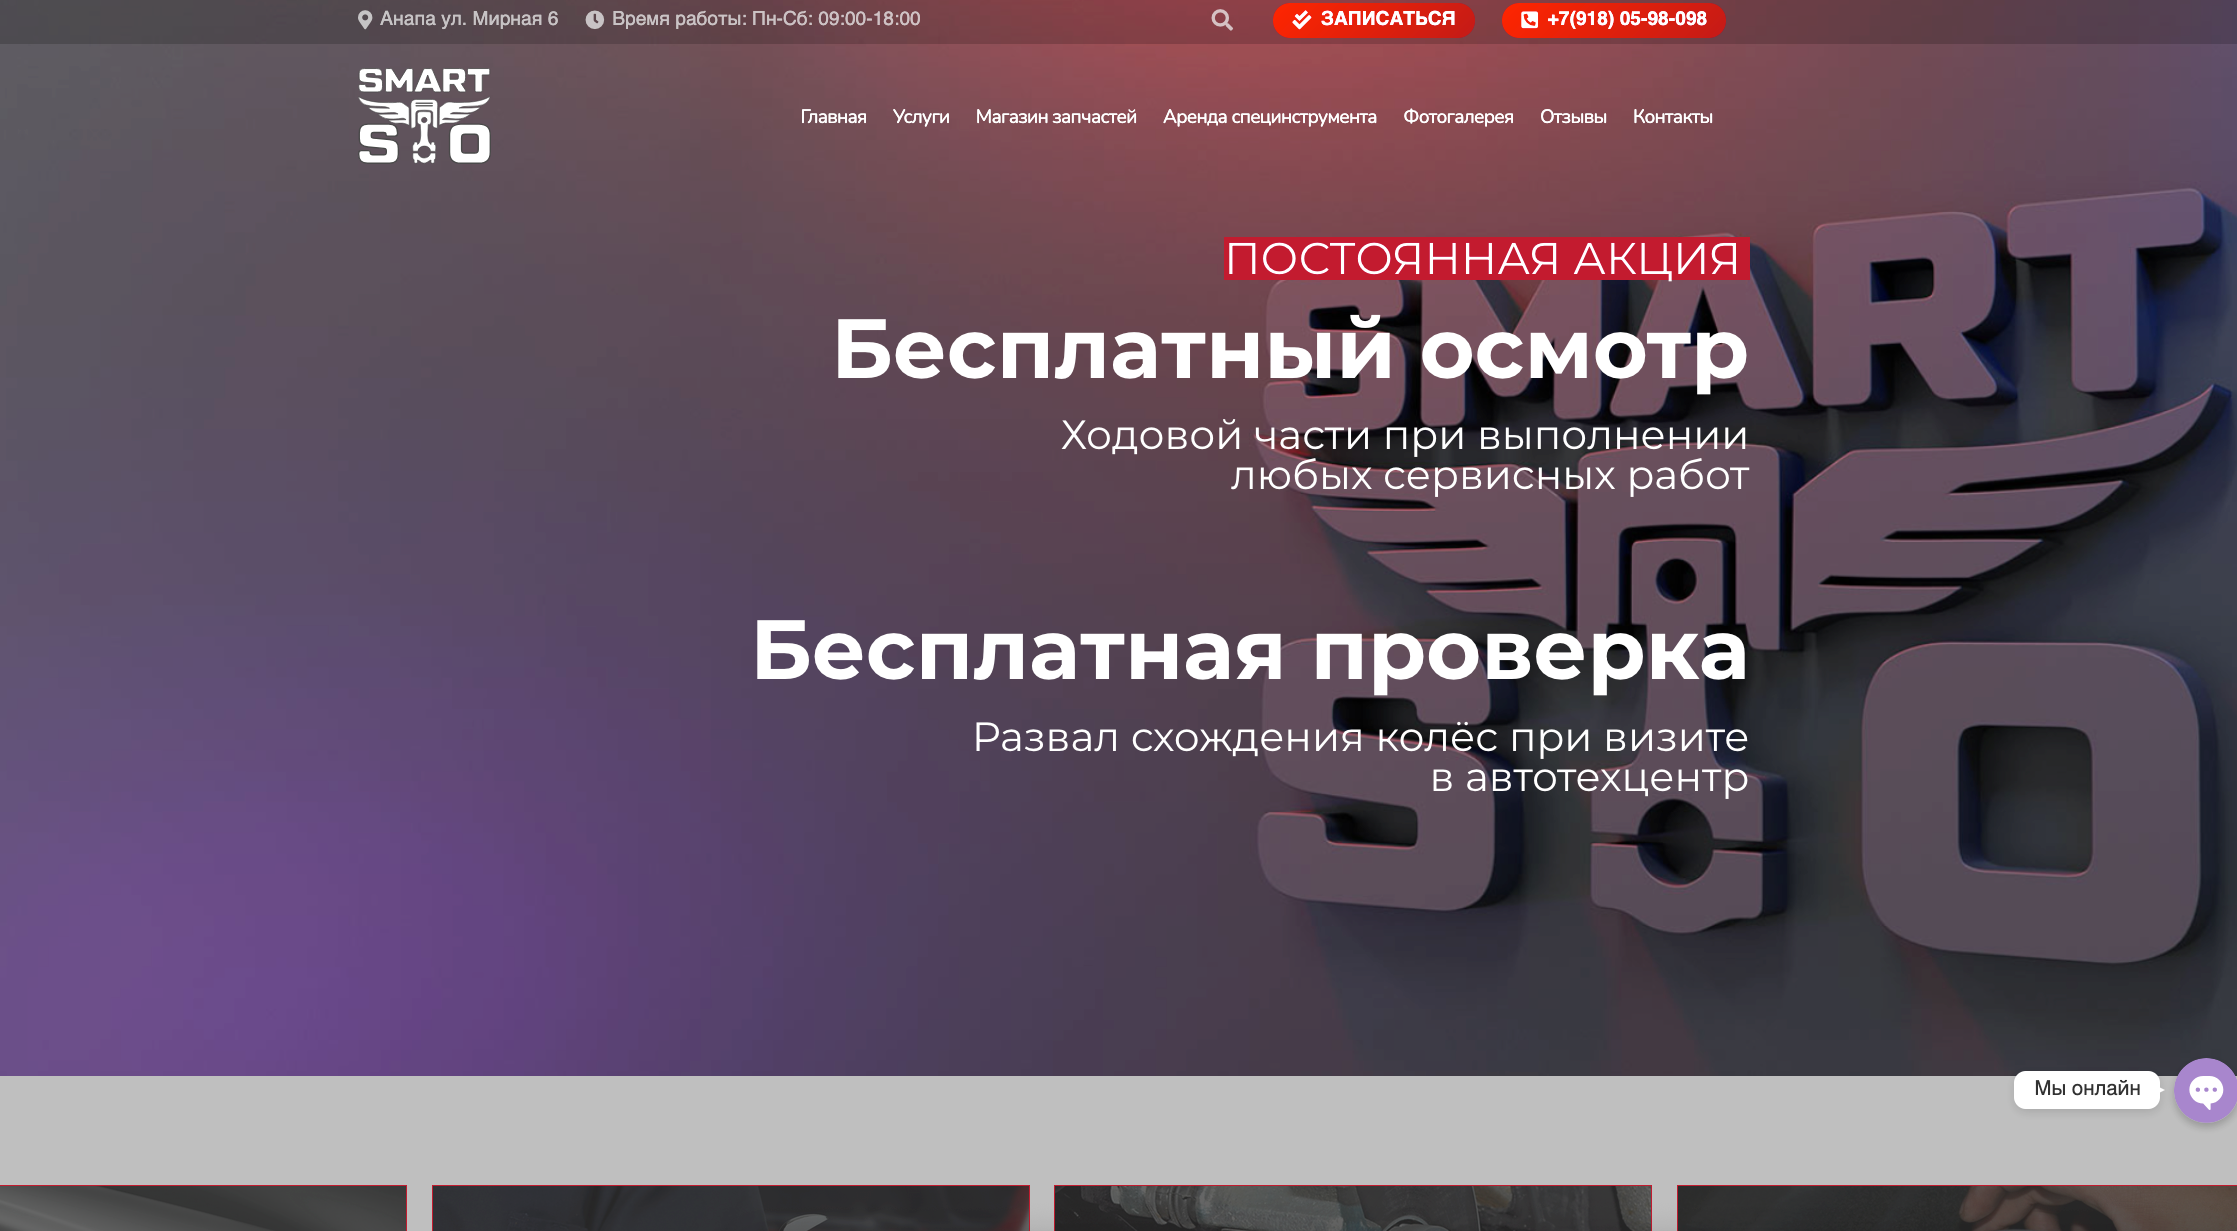Viewport: 2237px width, 1231px height.
Task: Click the search magnifier icon
Action: pos(1221,20)
